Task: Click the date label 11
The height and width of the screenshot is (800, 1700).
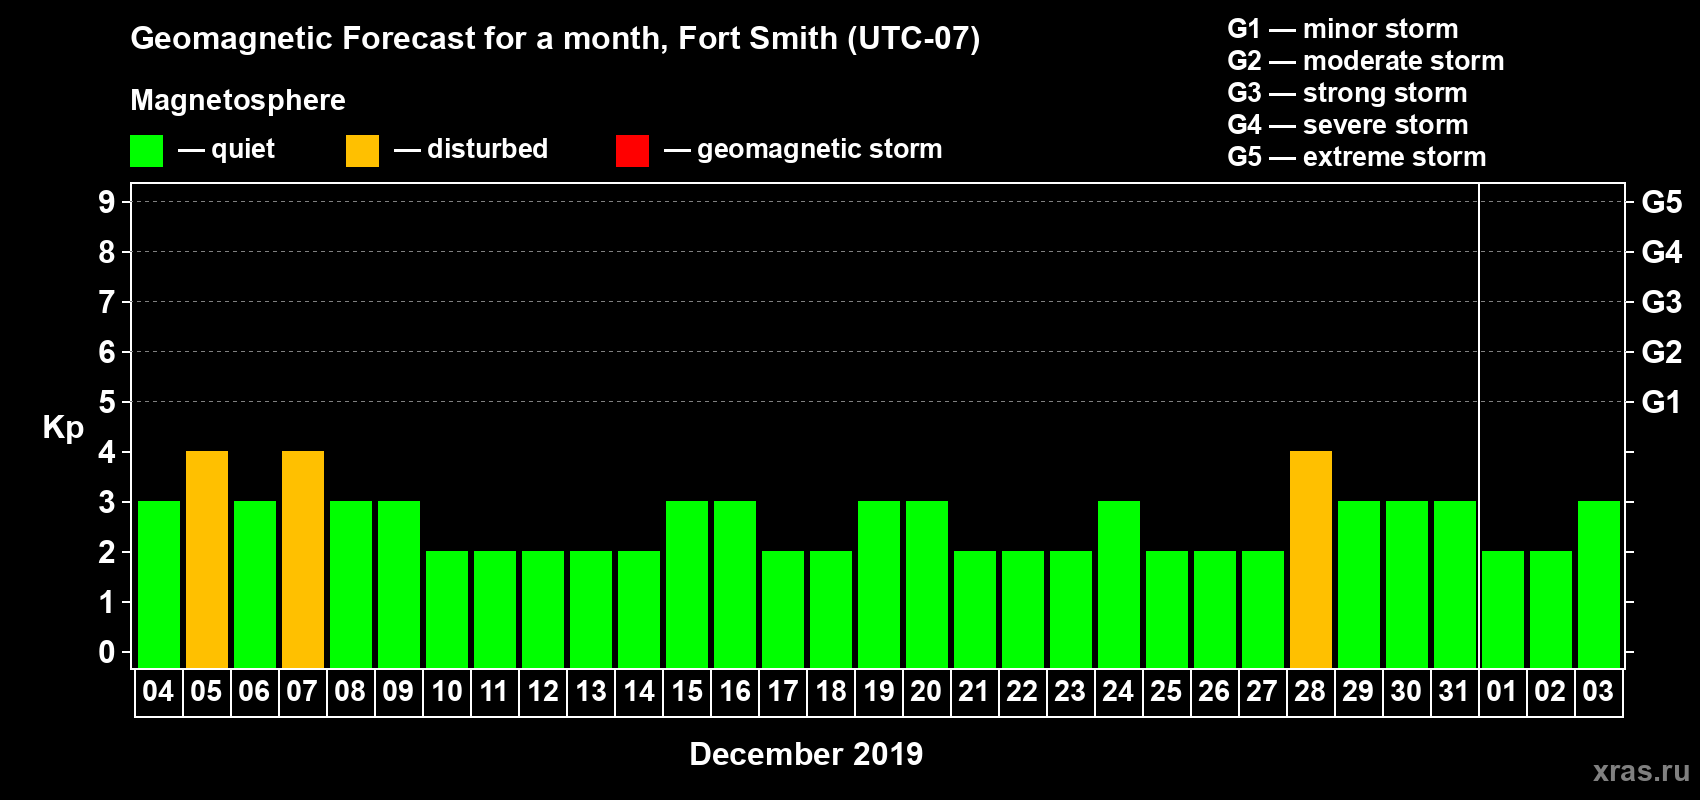Action: coord(494,691)
